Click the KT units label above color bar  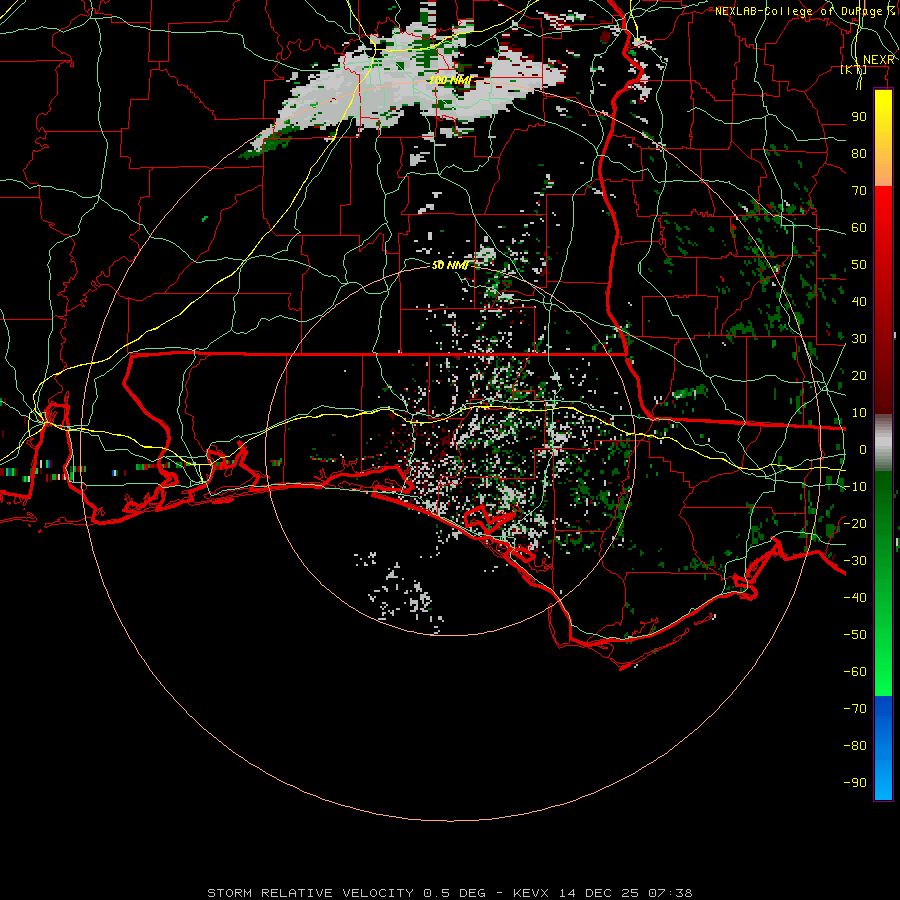point(854,69)
